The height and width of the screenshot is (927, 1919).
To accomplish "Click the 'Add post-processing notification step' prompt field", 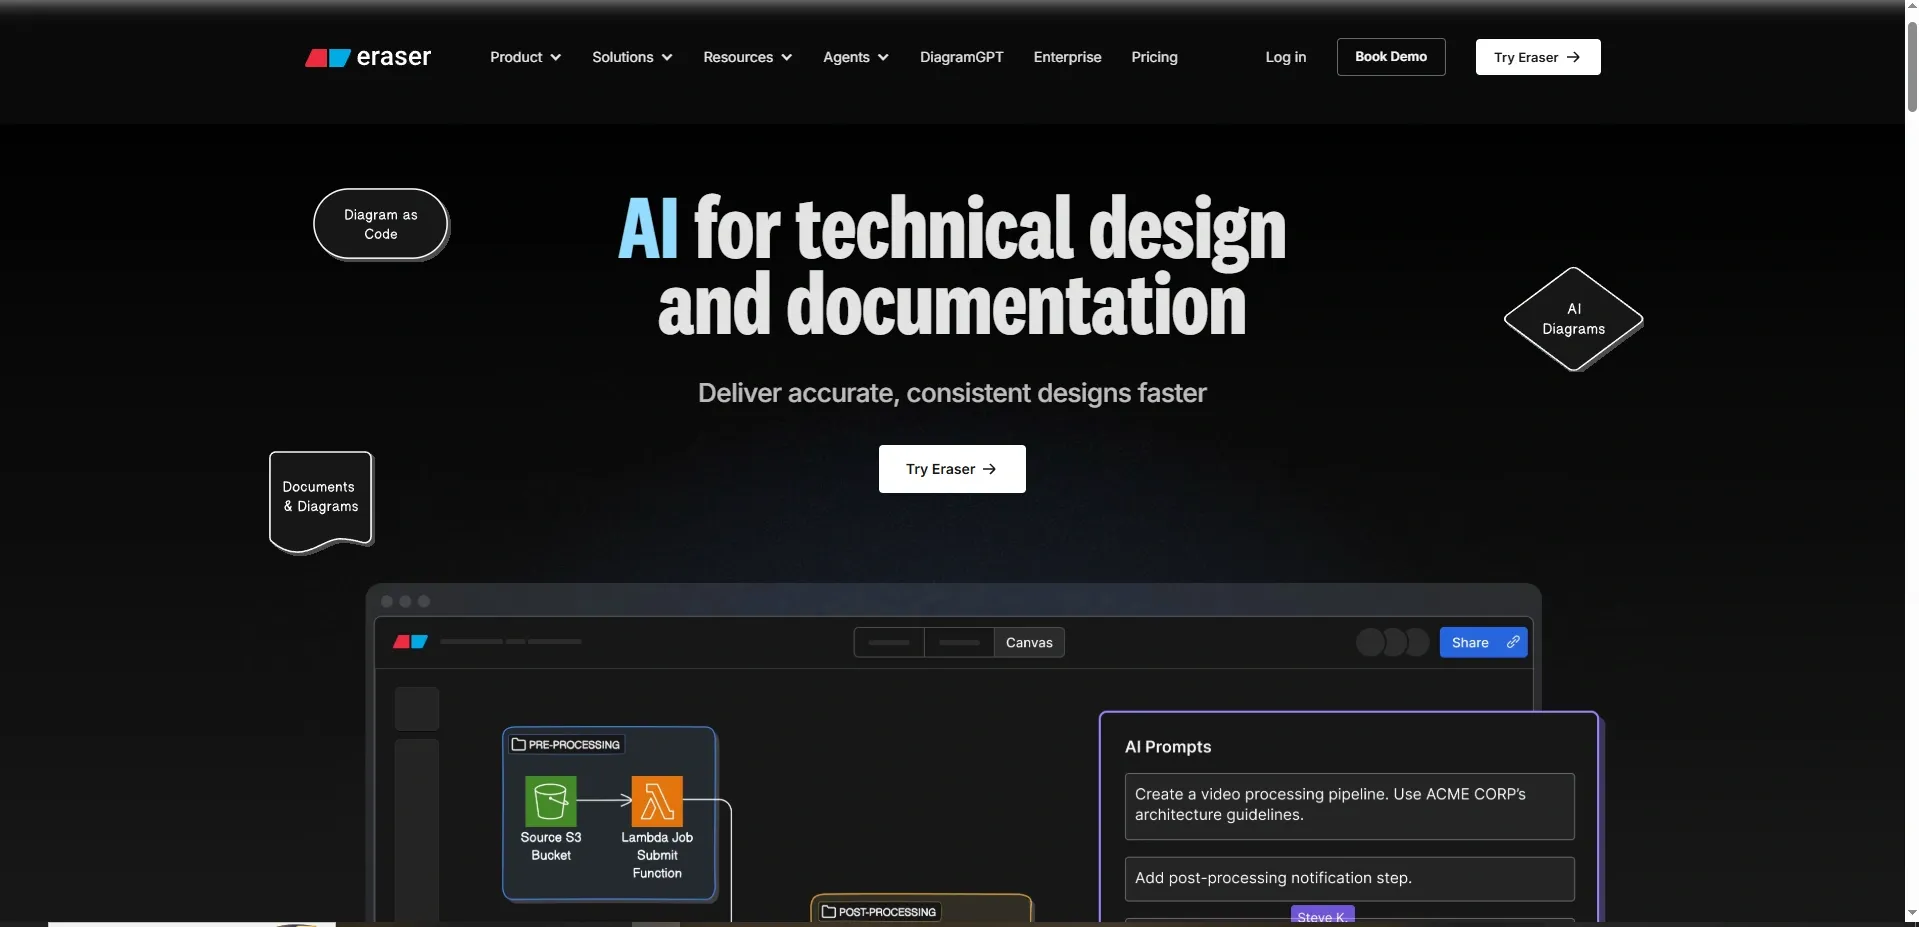I will (x=1349, y=878).
